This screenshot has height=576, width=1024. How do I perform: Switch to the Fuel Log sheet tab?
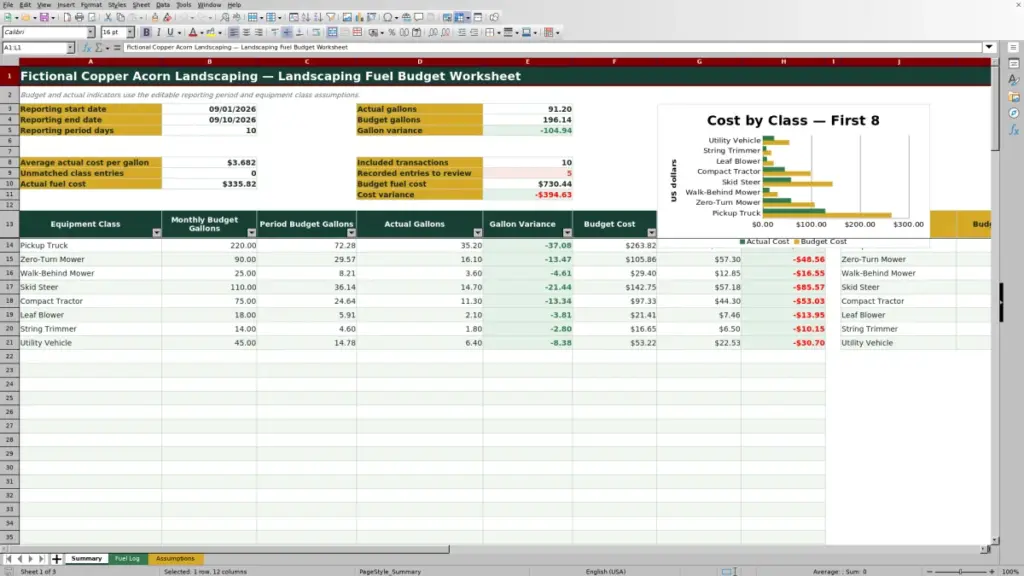point(127,559)
